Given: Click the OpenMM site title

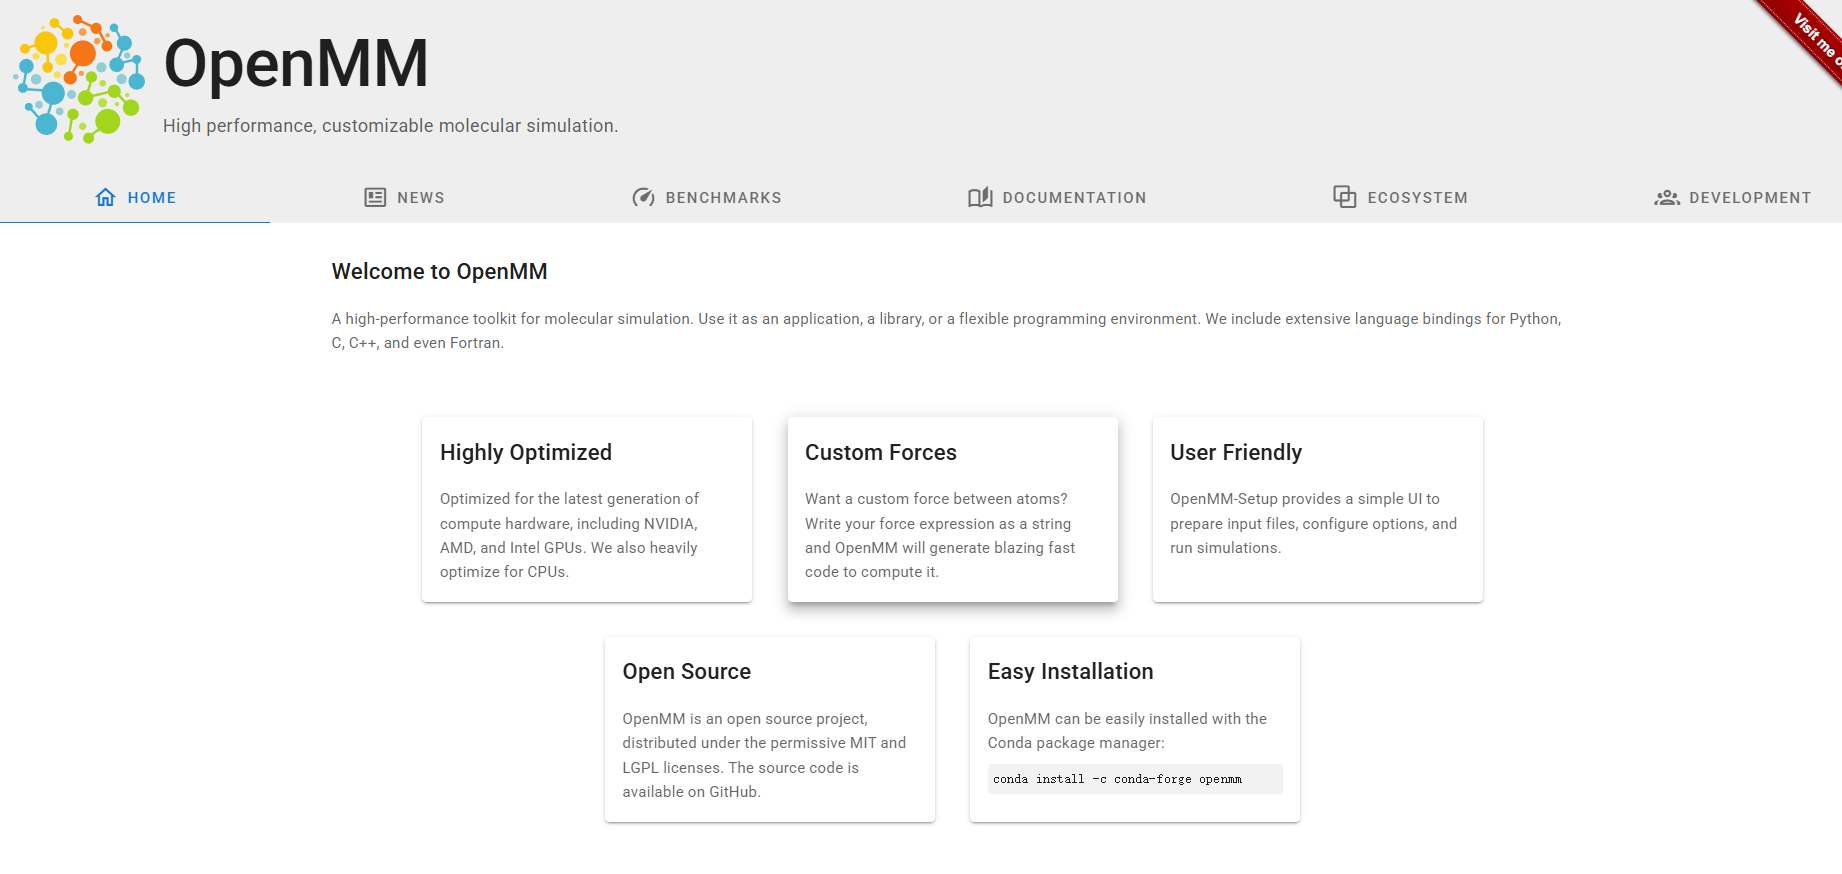Looking at the screenshot, I should (296, 63).
